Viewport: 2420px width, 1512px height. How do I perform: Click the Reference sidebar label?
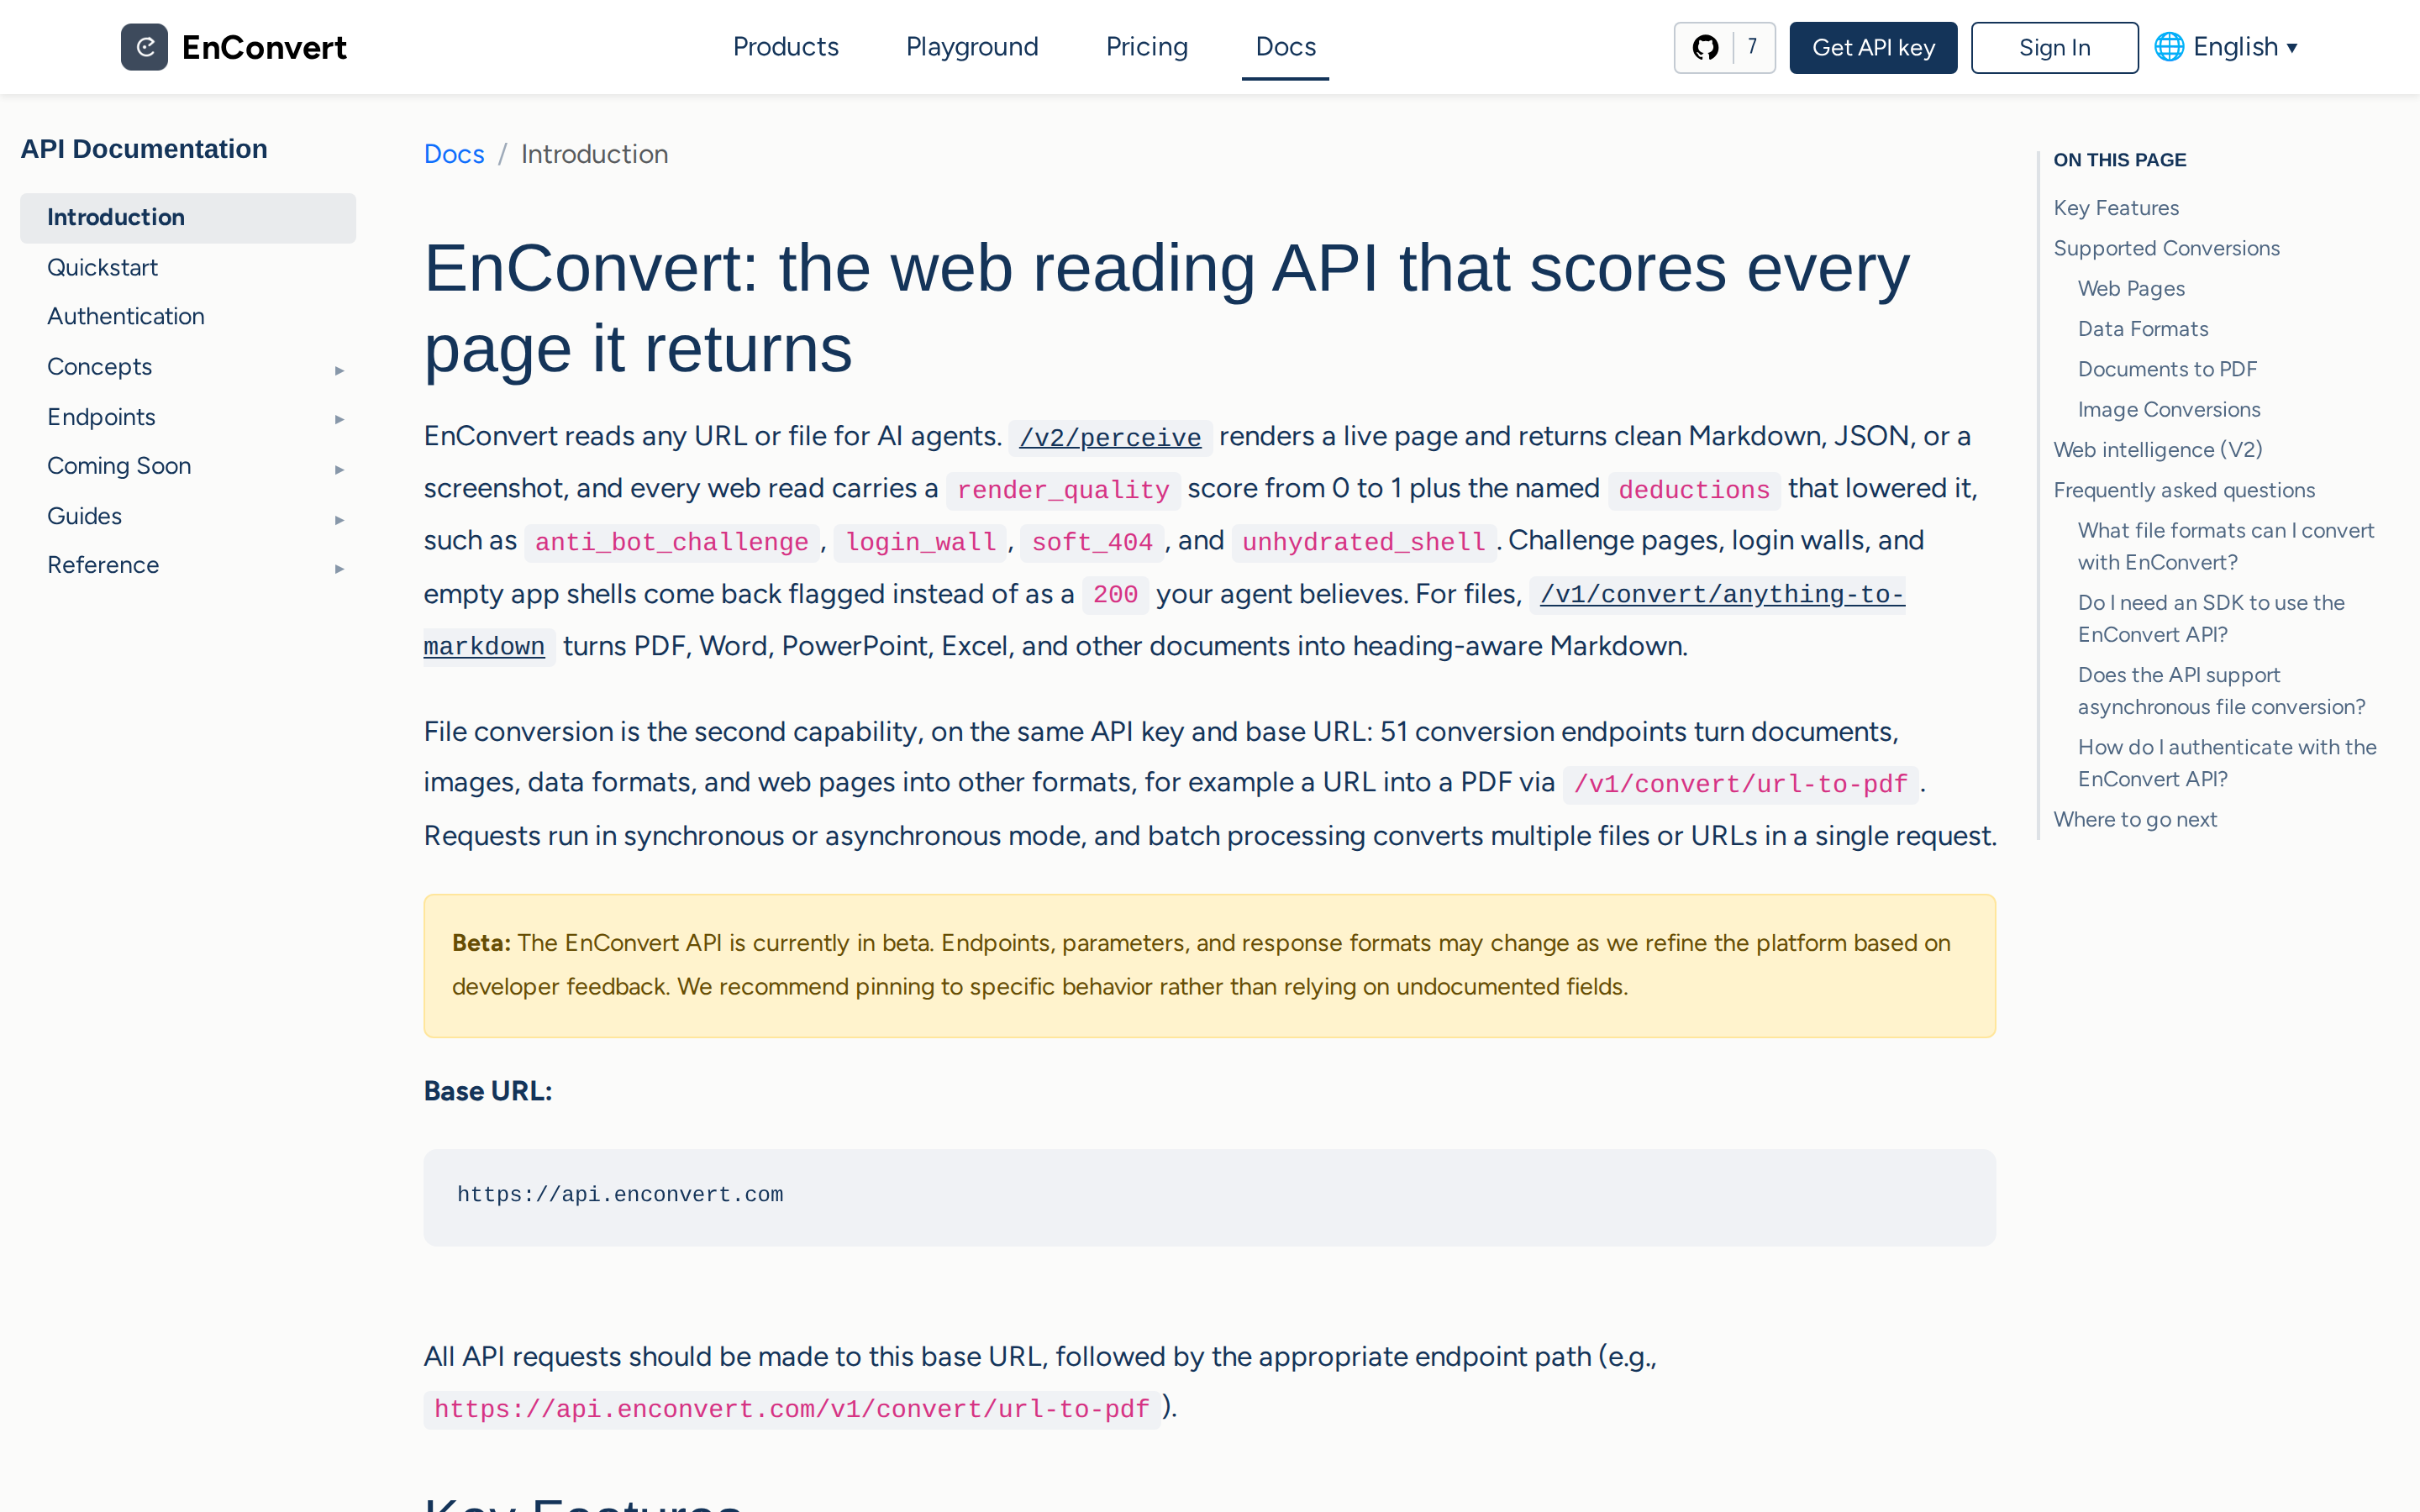click(103, 565)
